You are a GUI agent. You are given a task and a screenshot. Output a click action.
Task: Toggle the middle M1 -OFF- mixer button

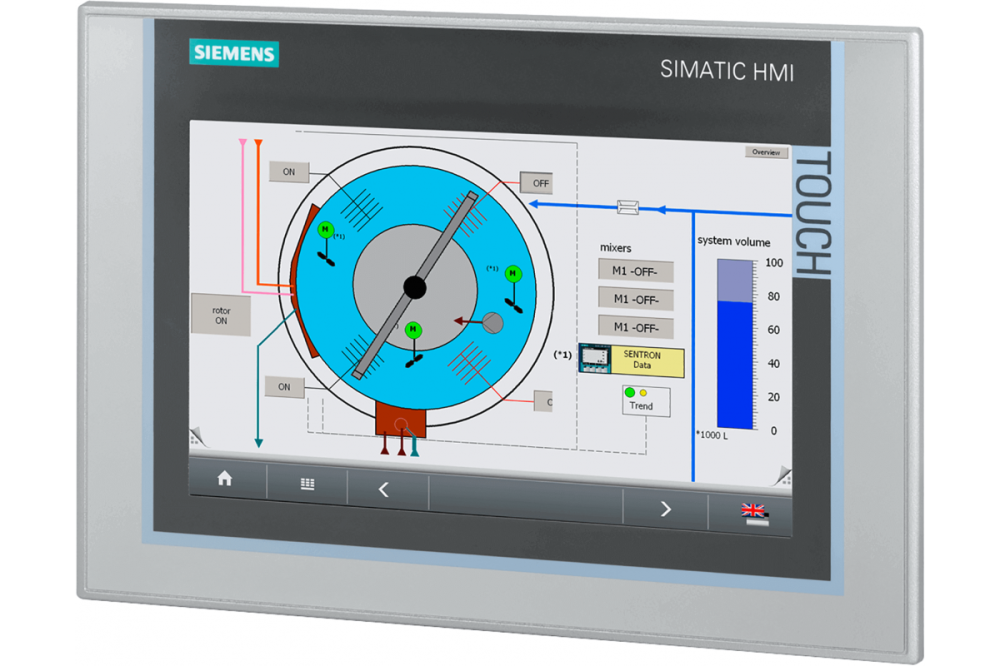(x=635, y=298)
